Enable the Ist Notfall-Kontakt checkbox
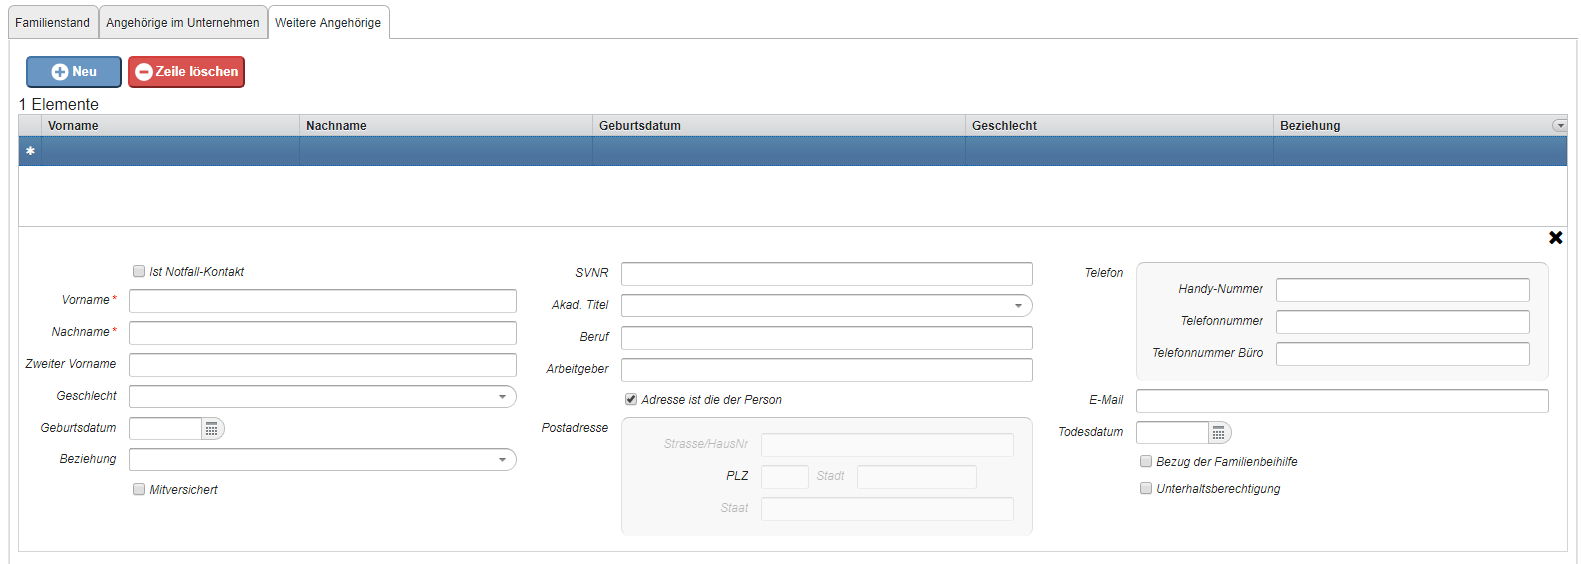Screen dimensions: 1581x564 [x=139, y=272]
